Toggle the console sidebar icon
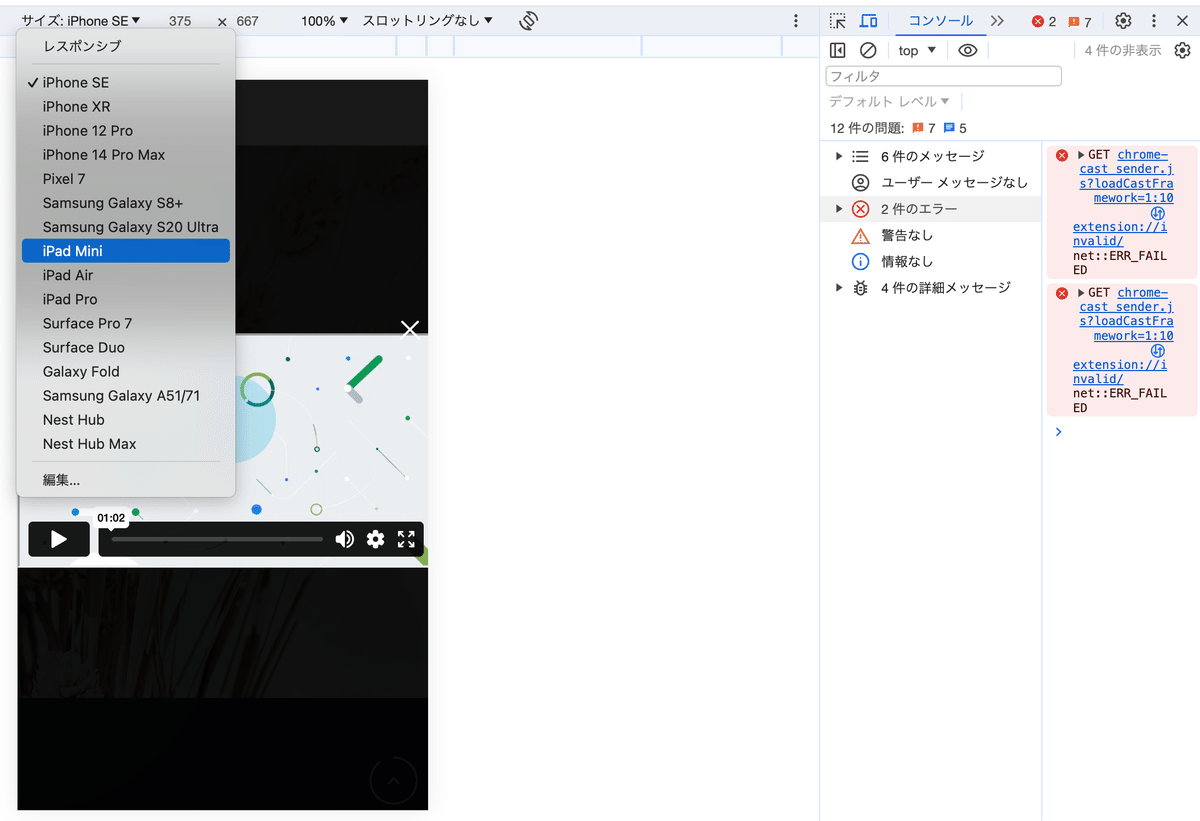The height and width of the screenshot is (821, 1200). 838,50
